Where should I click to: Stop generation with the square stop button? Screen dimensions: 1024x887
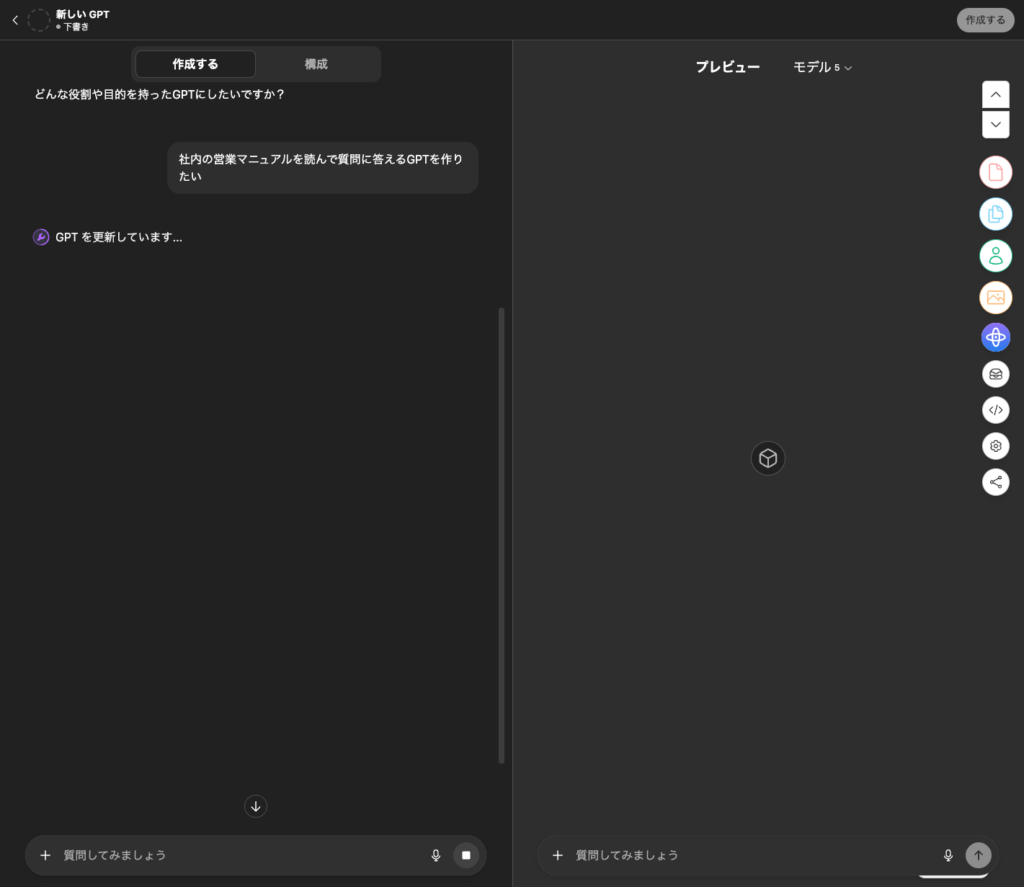coord(465,855)
